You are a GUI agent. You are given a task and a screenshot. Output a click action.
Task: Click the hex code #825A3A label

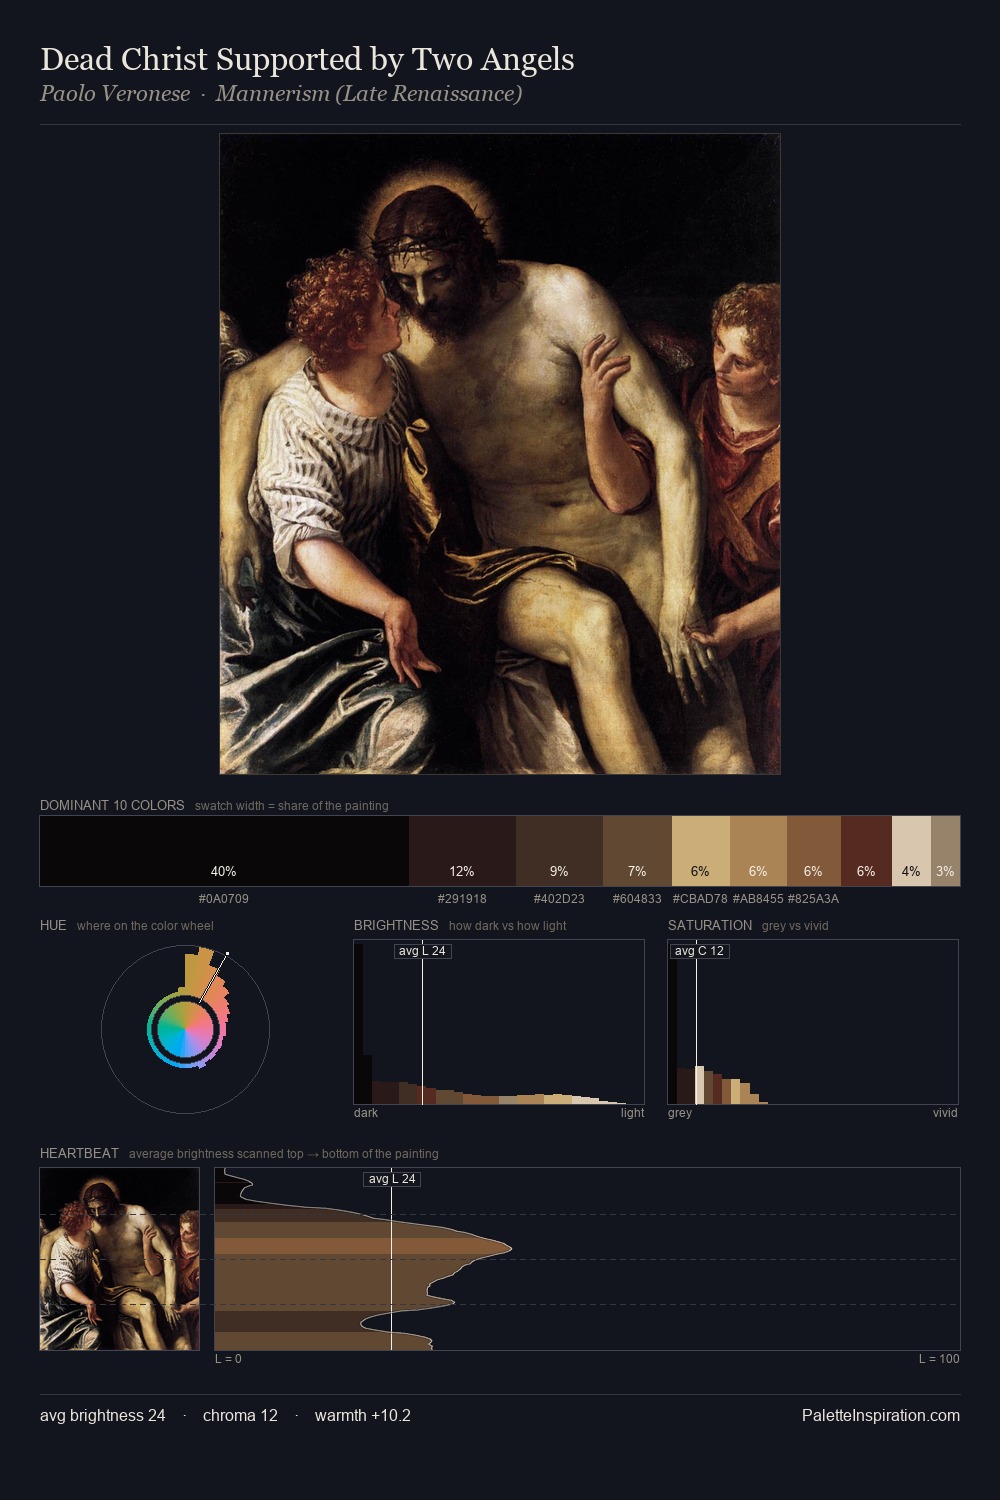(813, 899)
